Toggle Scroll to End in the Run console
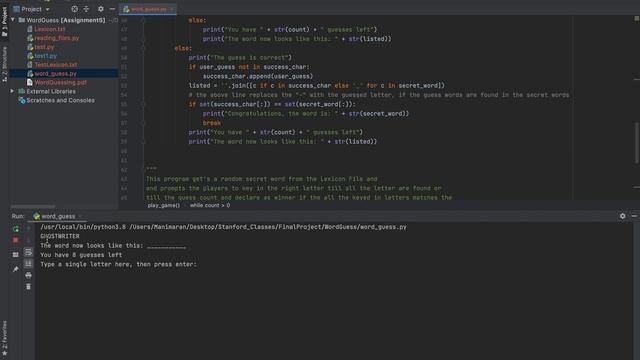Viewport: 640px width, 360px height. pyautogui.click(x=28, y=264)
